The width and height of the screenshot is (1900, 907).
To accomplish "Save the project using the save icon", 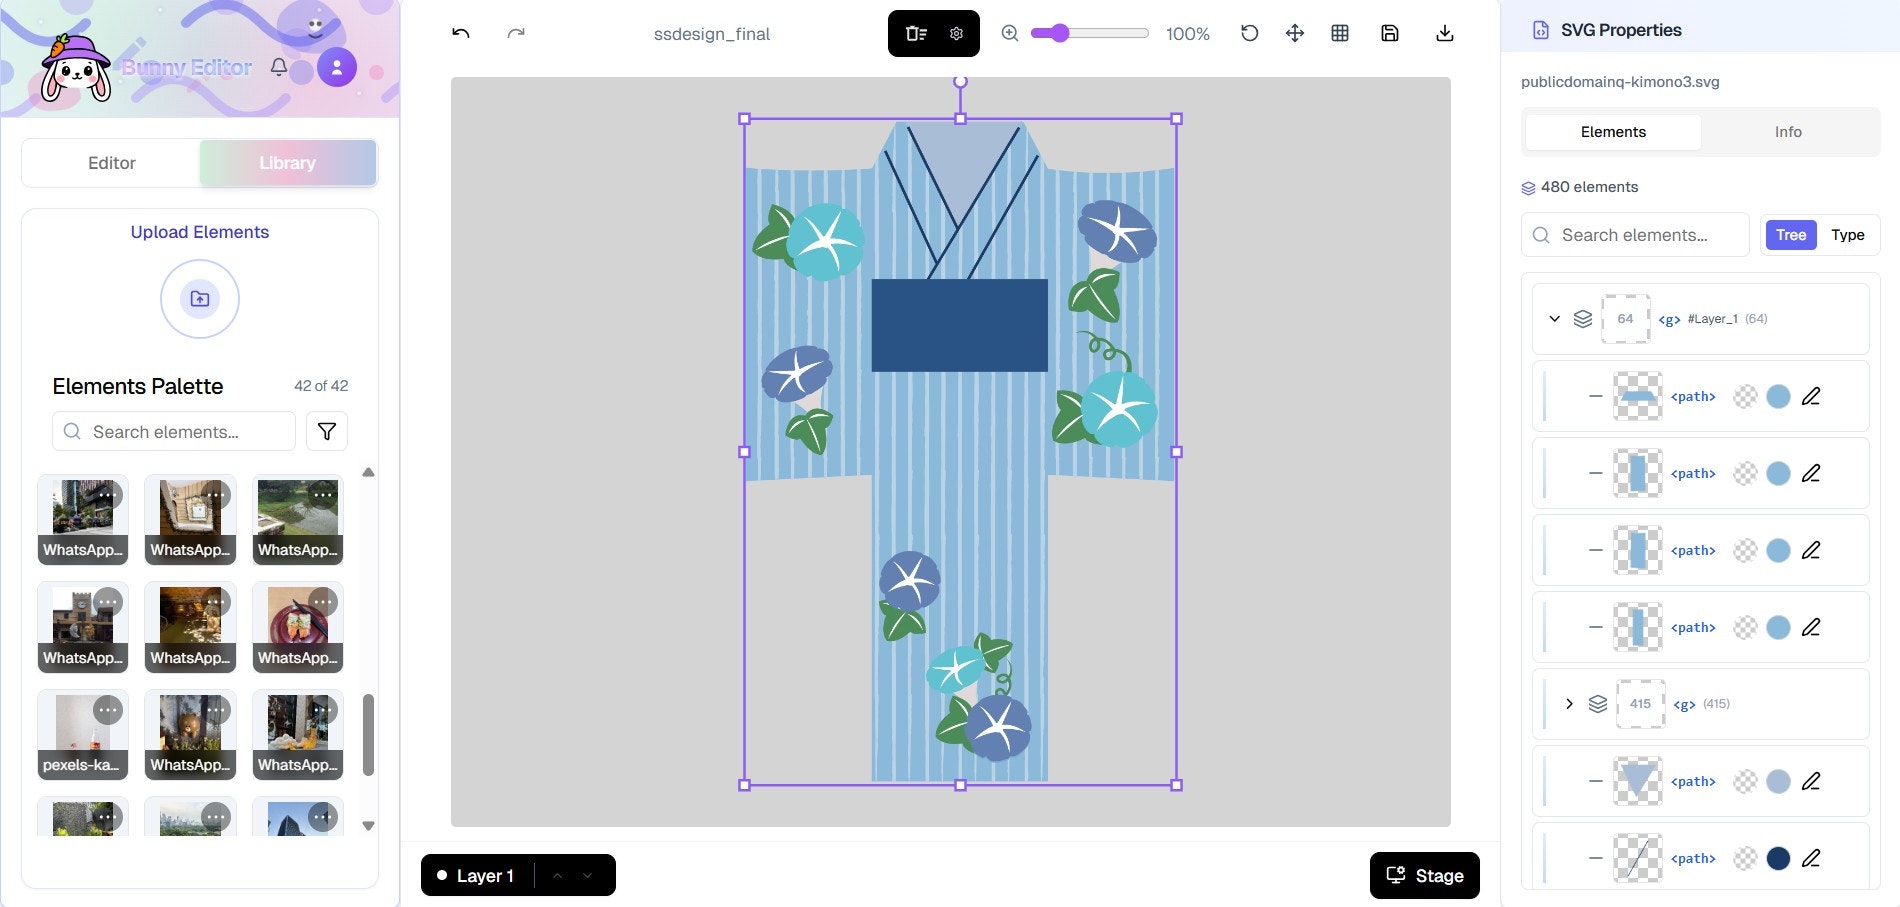I will point(1389,33).
